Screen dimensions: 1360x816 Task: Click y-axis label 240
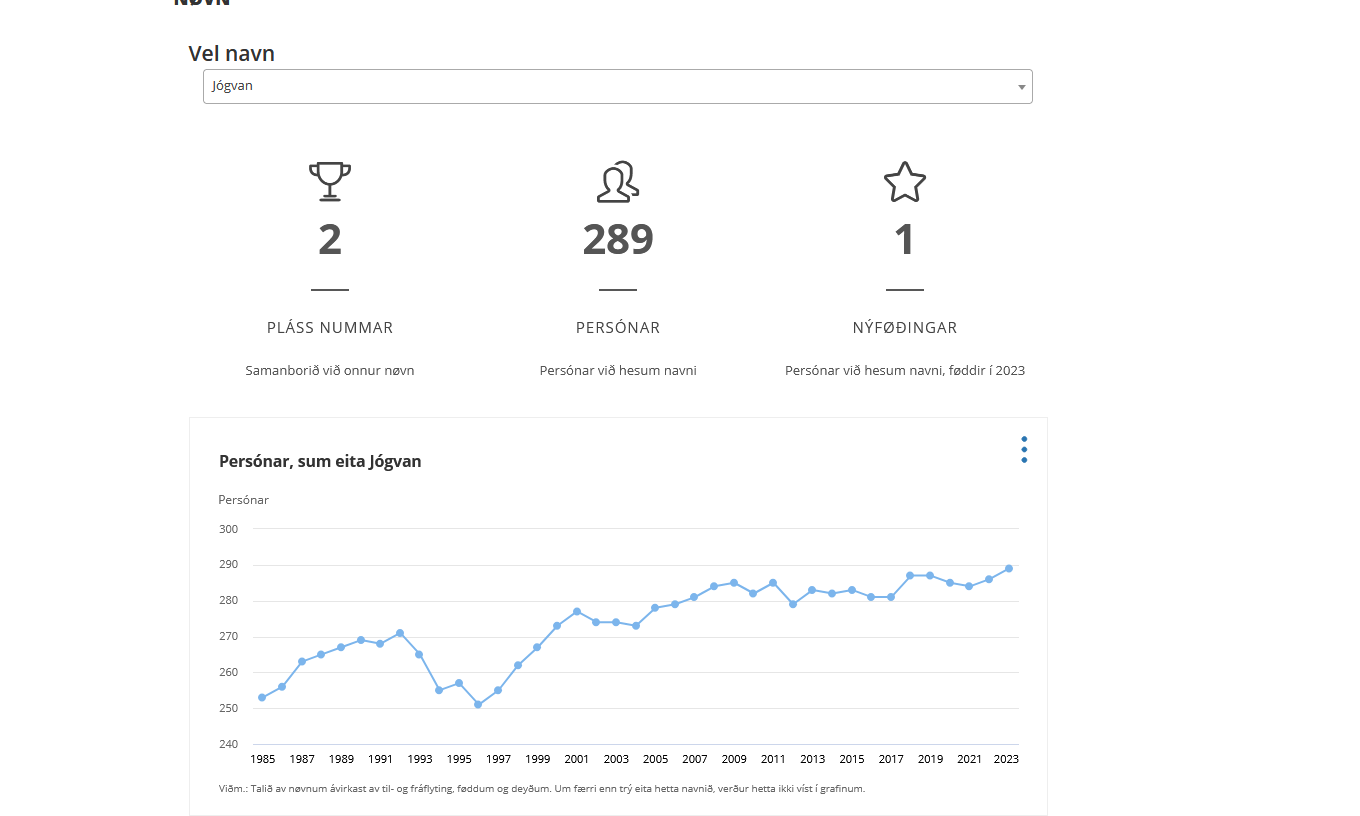[x=228, y=744]
